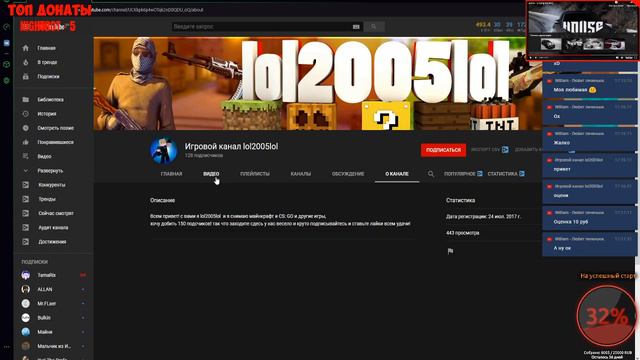Viewport: 640px width, 360px height.
Task: Click the channel search magnifier icon
Action: tap(431, 174)
